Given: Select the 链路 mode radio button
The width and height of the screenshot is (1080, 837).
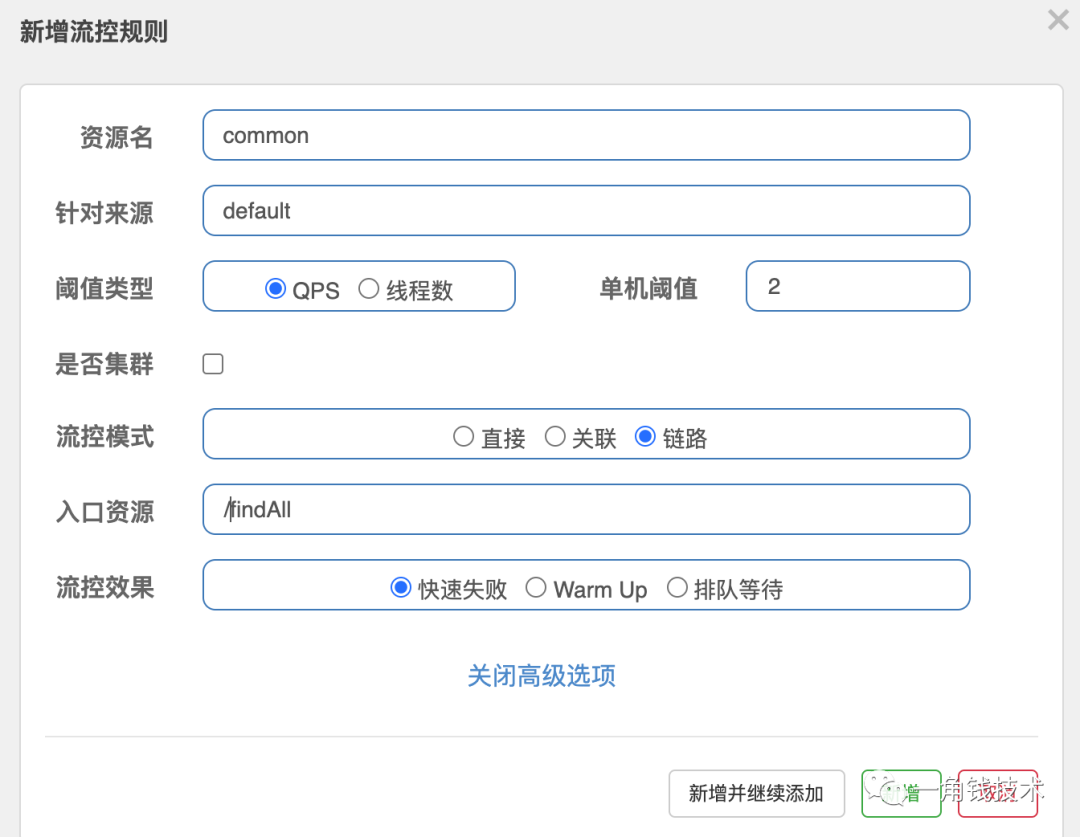Looking at the screenshot, I should (x=645, y=437).
